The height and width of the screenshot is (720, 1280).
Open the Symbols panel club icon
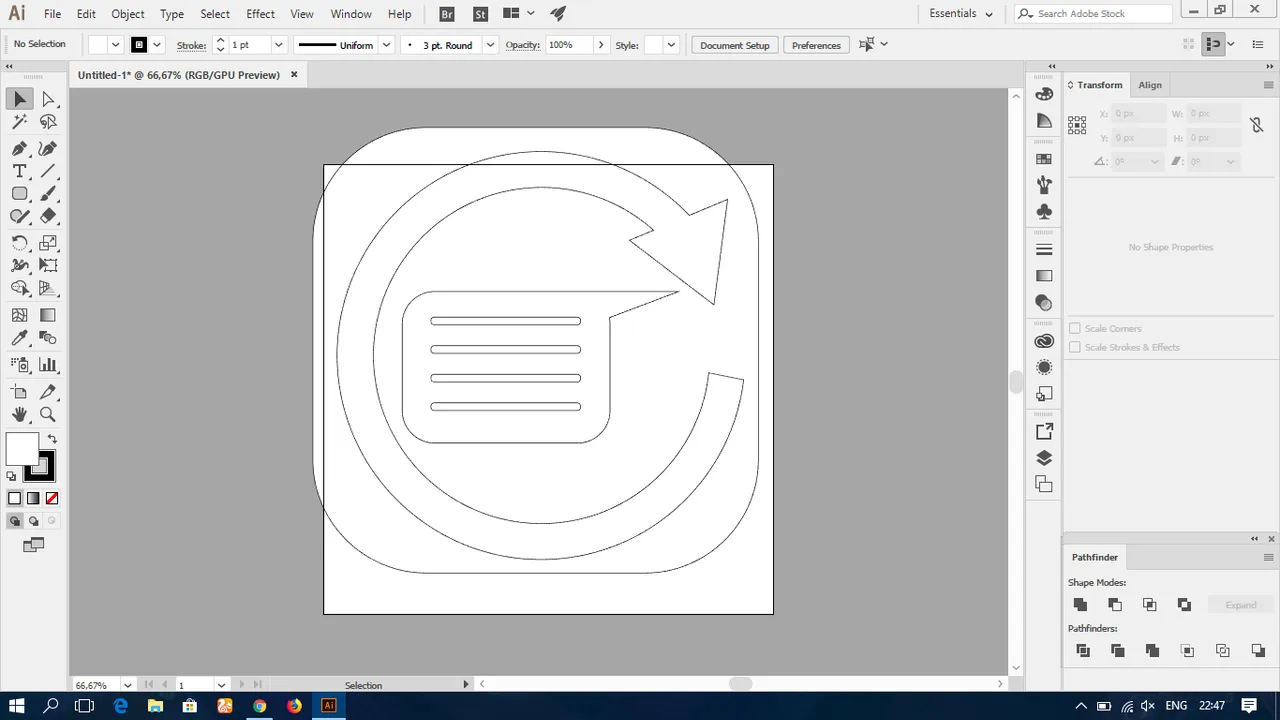[1044, 212]
